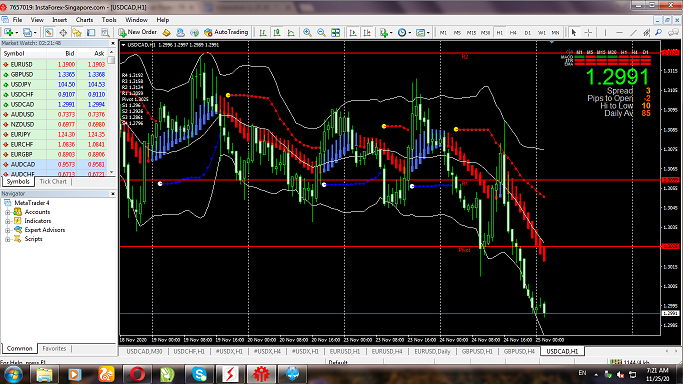Open the Indicators dropdown arrow
Viewport: 683px width, 384px height.
point(391,33)
